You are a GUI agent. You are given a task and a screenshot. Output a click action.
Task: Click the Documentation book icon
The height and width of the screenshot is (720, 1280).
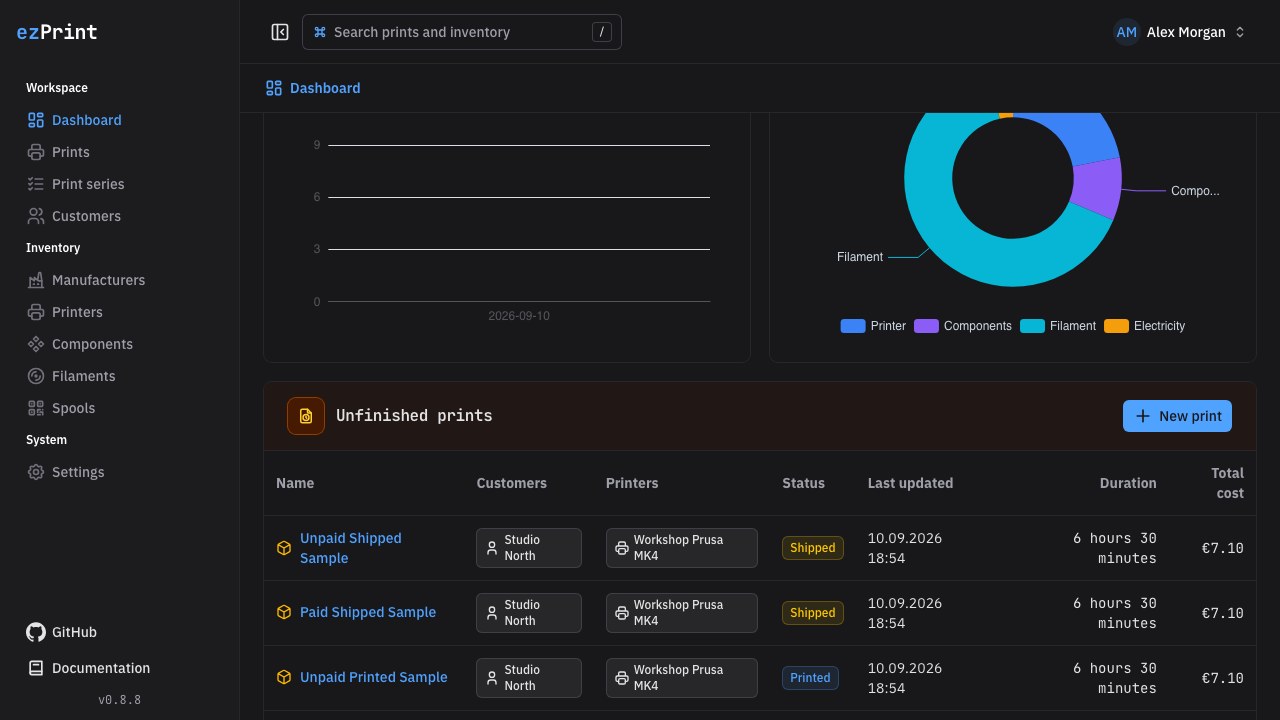pos(36,668)
